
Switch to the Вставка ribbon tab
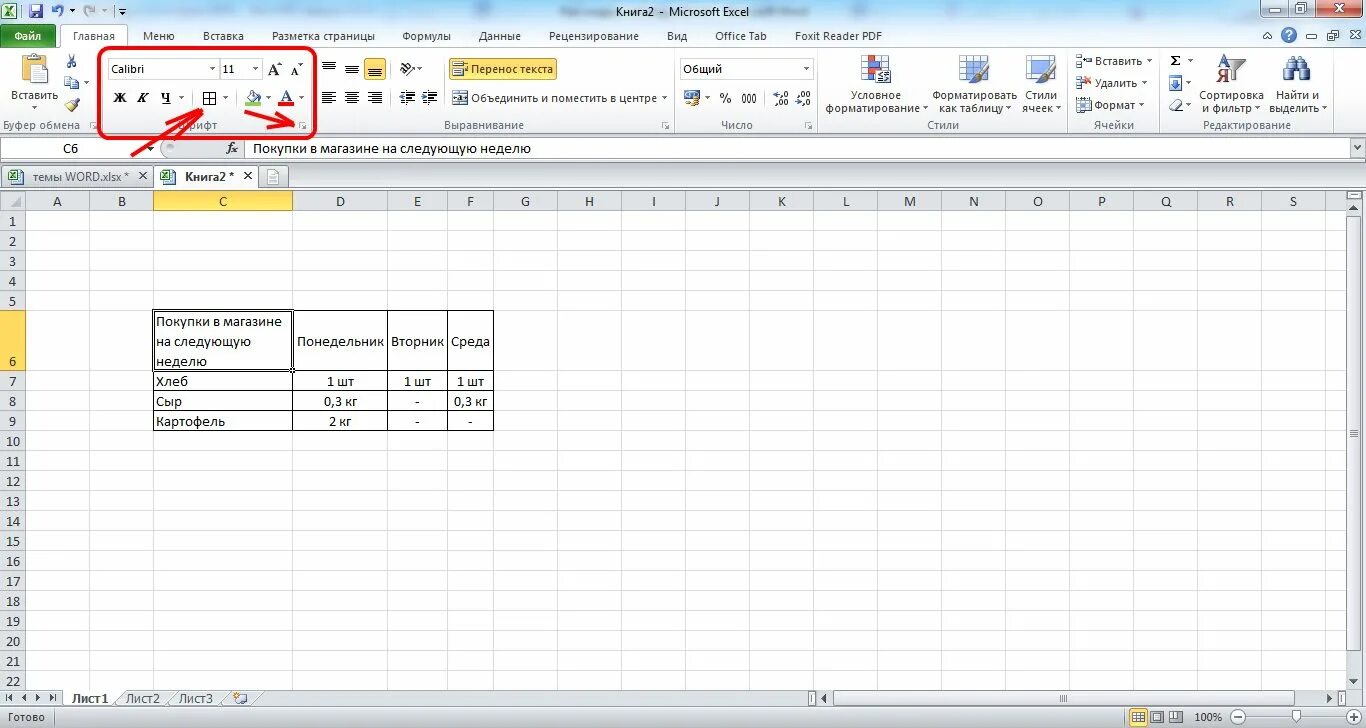(222, 36)
